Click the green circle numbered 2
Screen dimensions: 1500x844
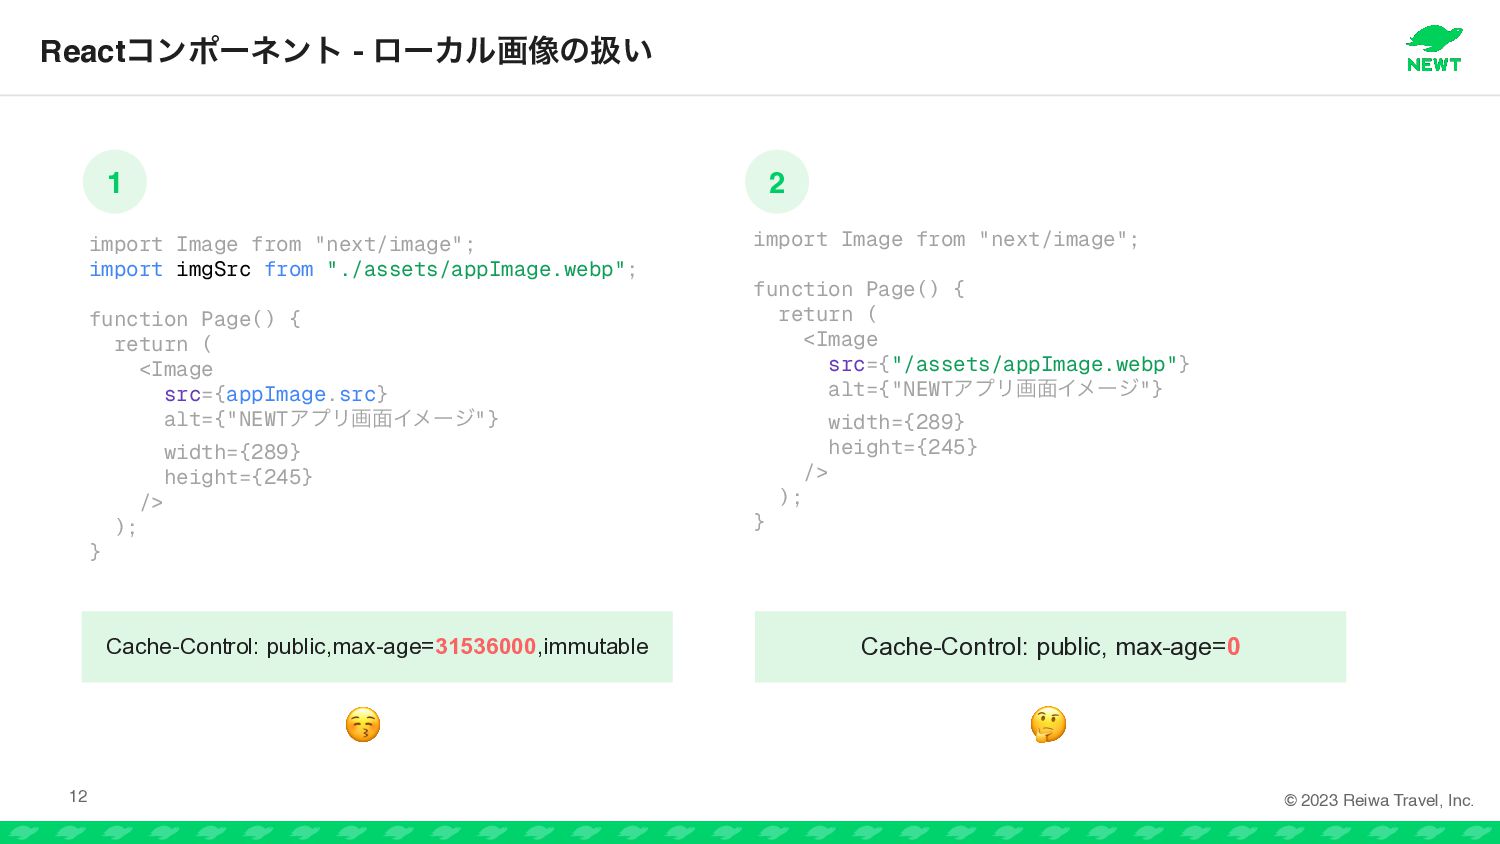pyautogui.click(x=777, y=182)
